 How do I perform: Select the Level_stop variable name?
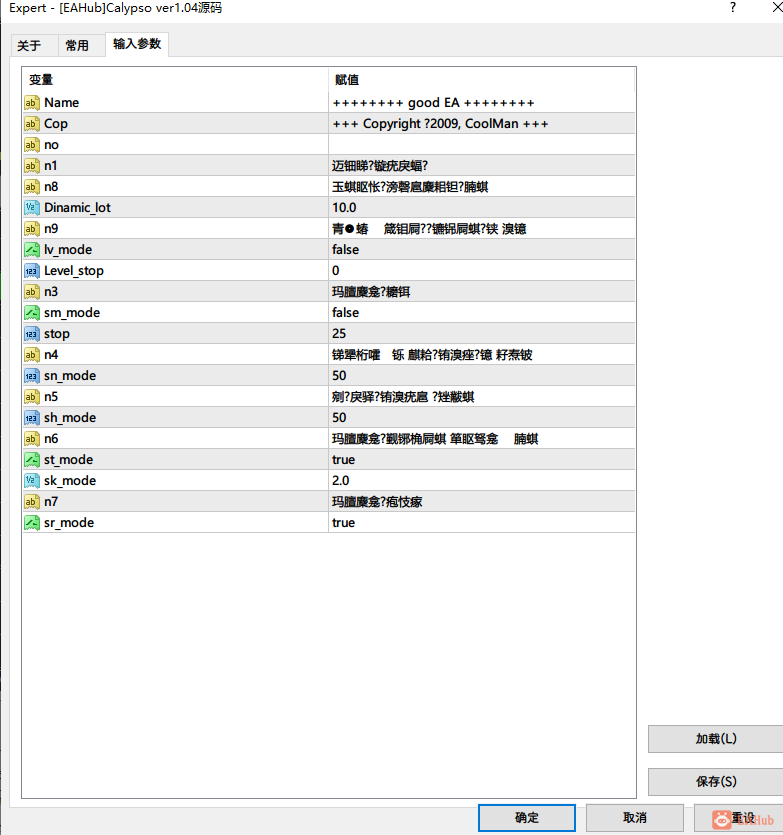pyautogui.click(x=74, y=271)
